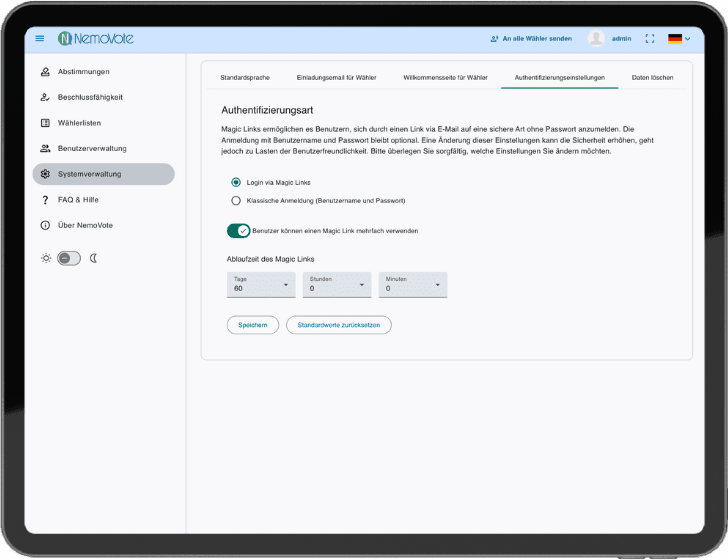Open the Tage dropdown
The image size is (728, 560).
coord(261,285)
